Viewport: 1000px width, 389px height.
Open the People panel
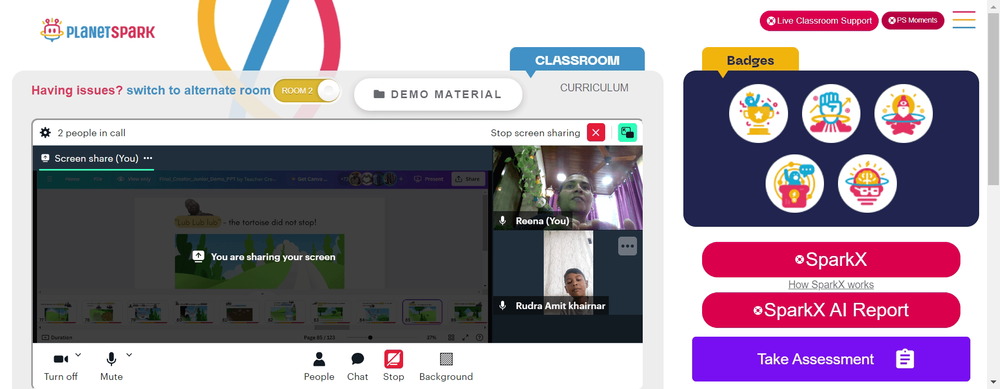[x=319, y=367]
